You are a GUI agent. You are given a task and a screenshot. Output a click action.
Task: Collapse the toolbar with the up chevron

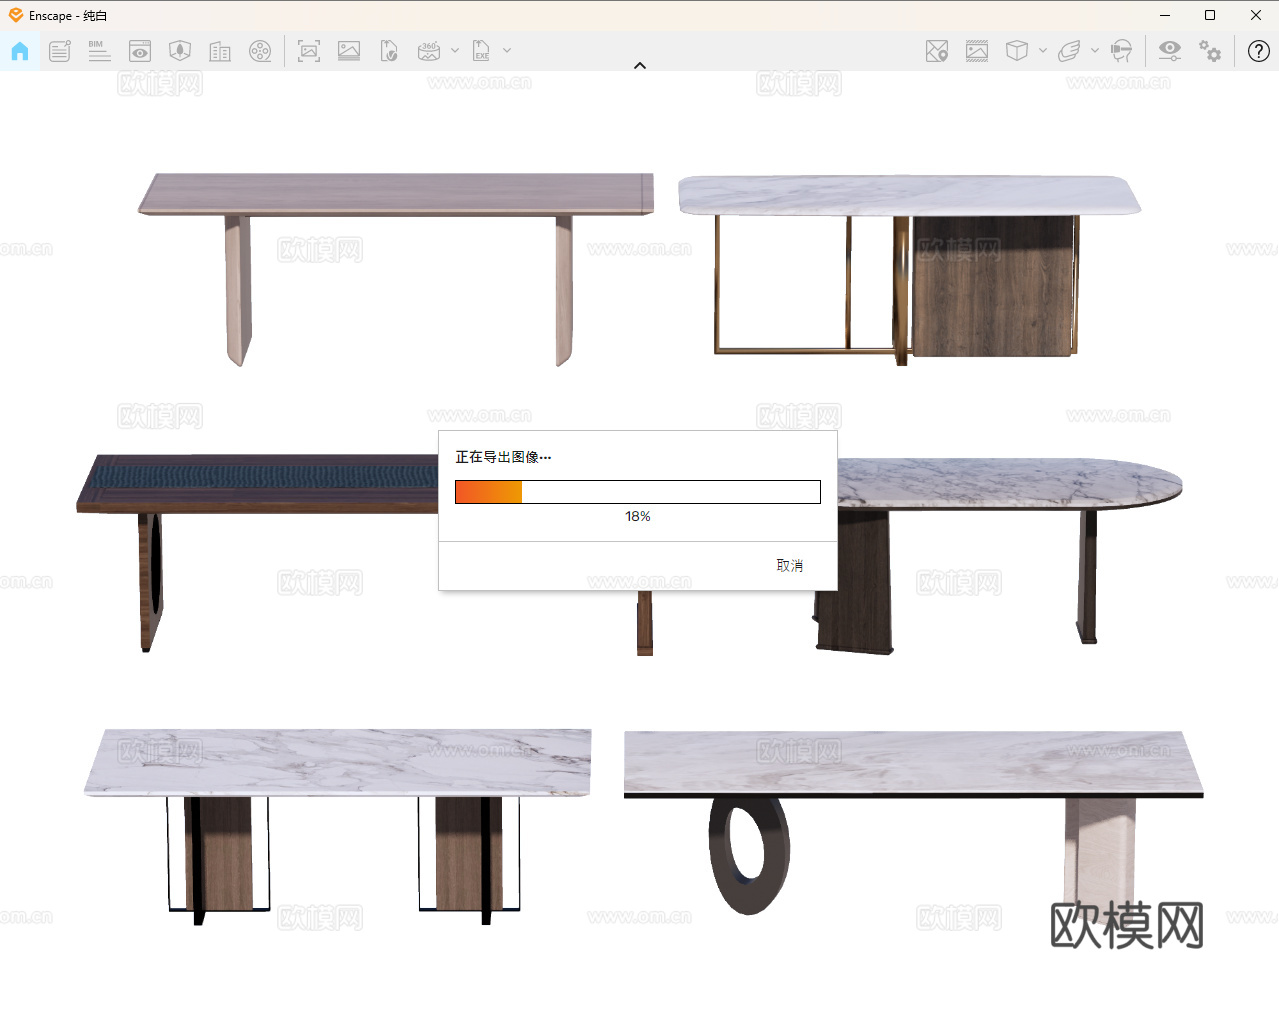(x=640, y=66)
